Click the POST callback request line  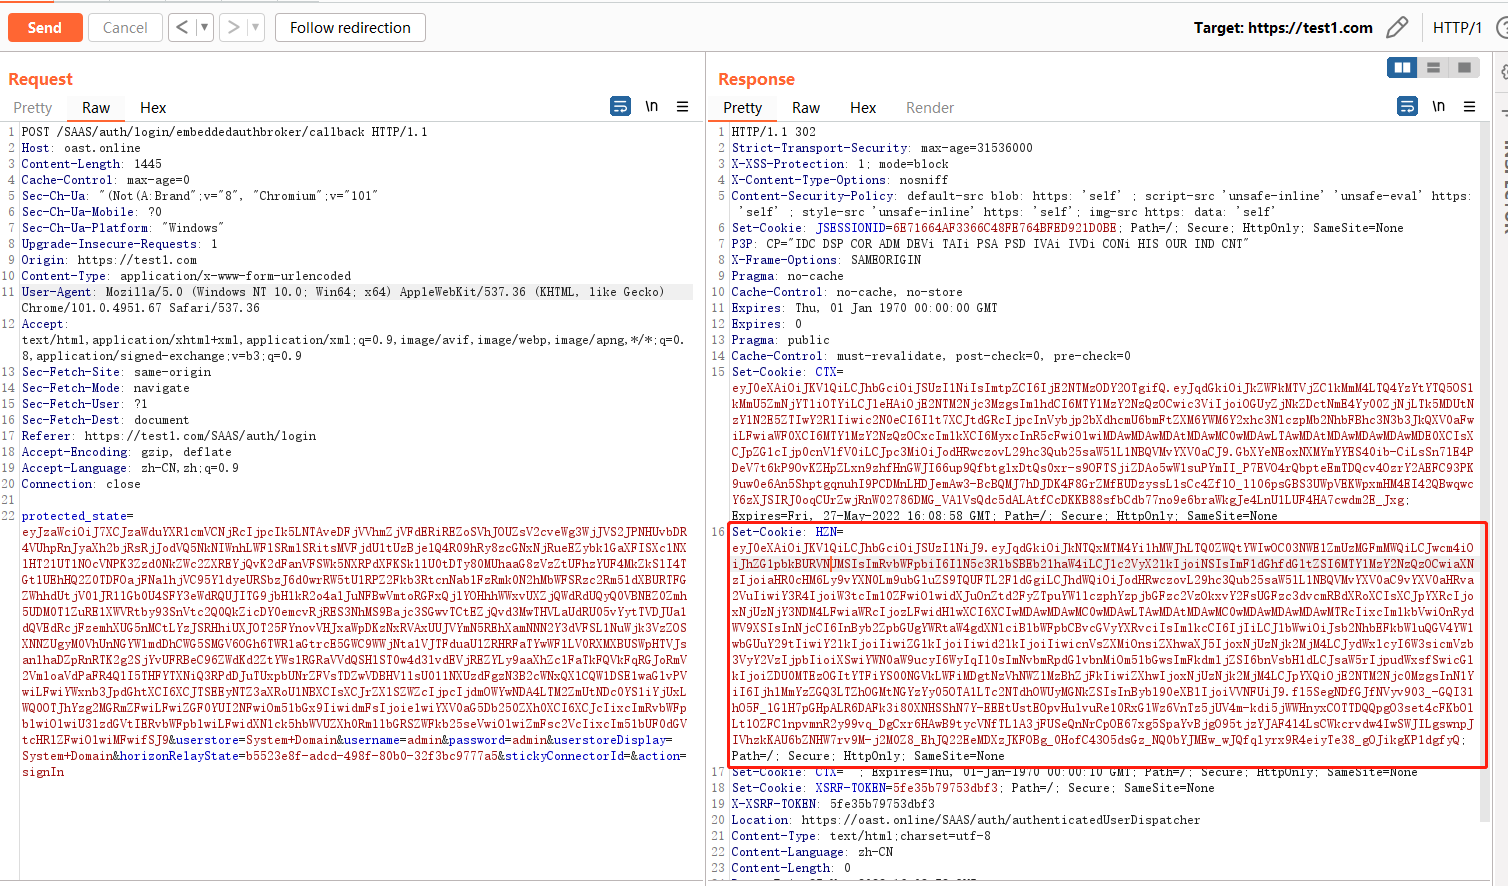[x=225, y=132]
